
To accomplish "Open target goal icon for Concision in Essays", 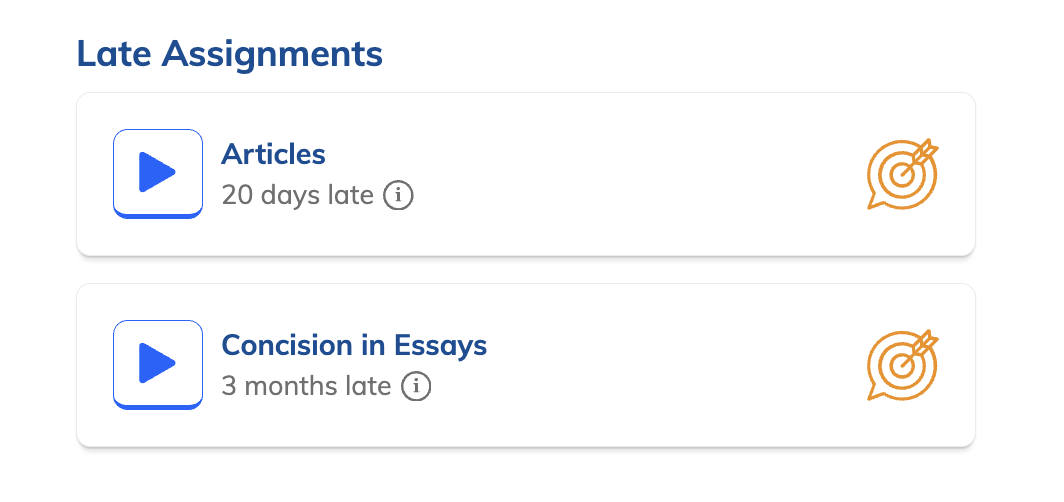I will coord(902,365).
